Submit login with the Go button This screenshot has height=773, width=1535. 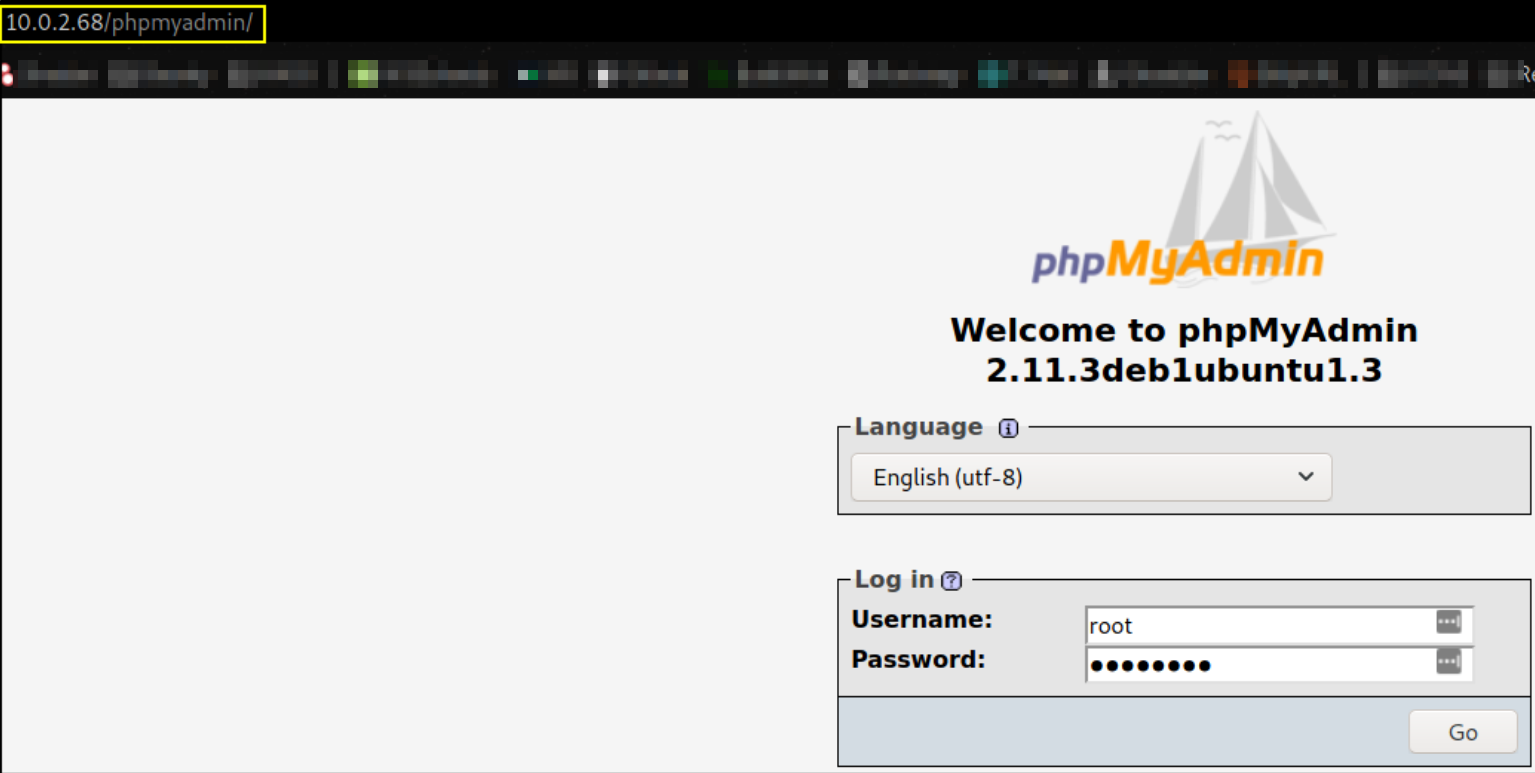tap(1463, 732)
